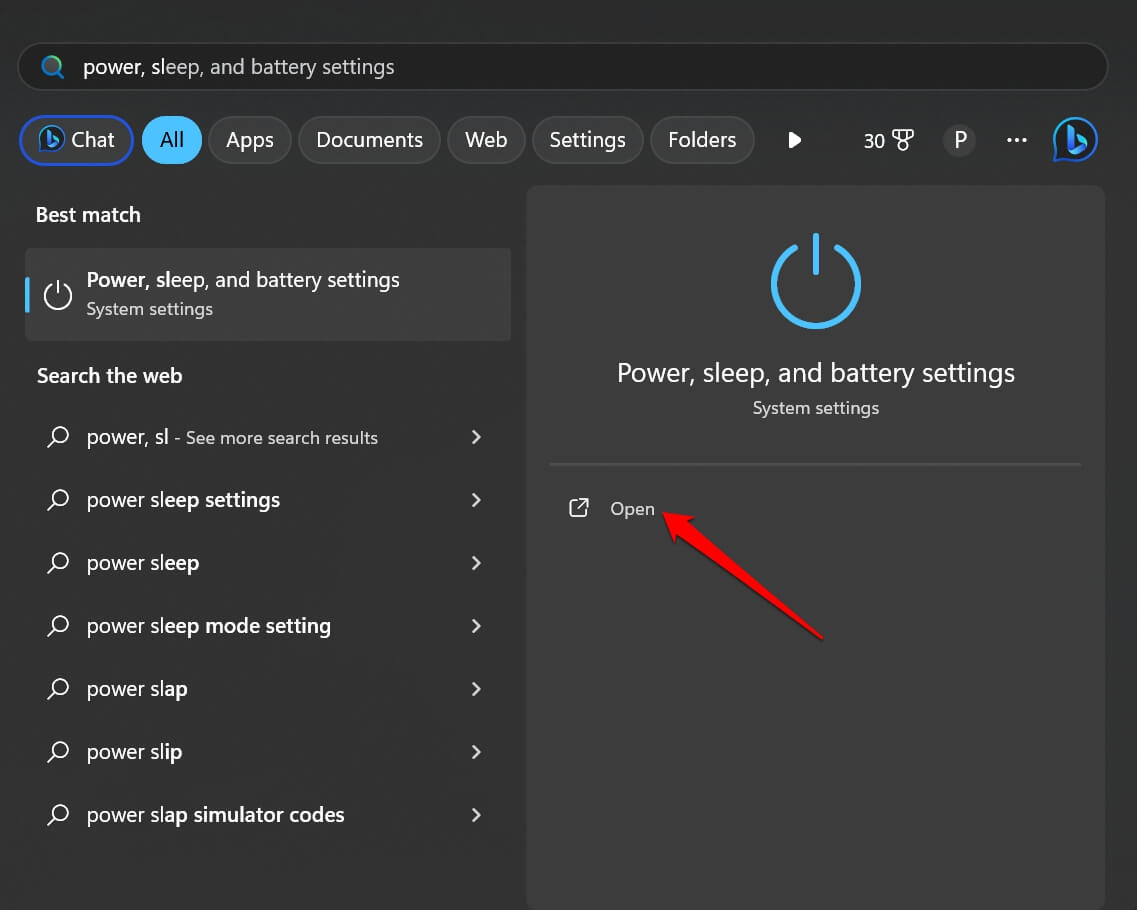Viewport: 1137px width, 910px height.
Task: Expand chevron for 'power sleep settings'
Action: [x=476, y=500]
